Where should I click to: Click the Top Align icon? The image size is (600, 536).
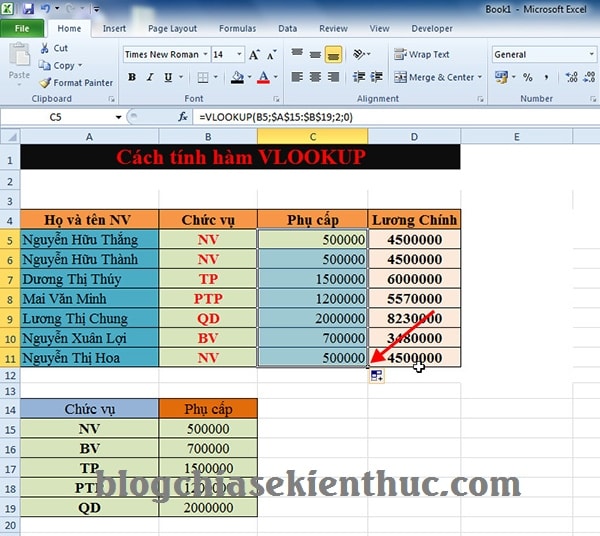[x=297, y=54]
